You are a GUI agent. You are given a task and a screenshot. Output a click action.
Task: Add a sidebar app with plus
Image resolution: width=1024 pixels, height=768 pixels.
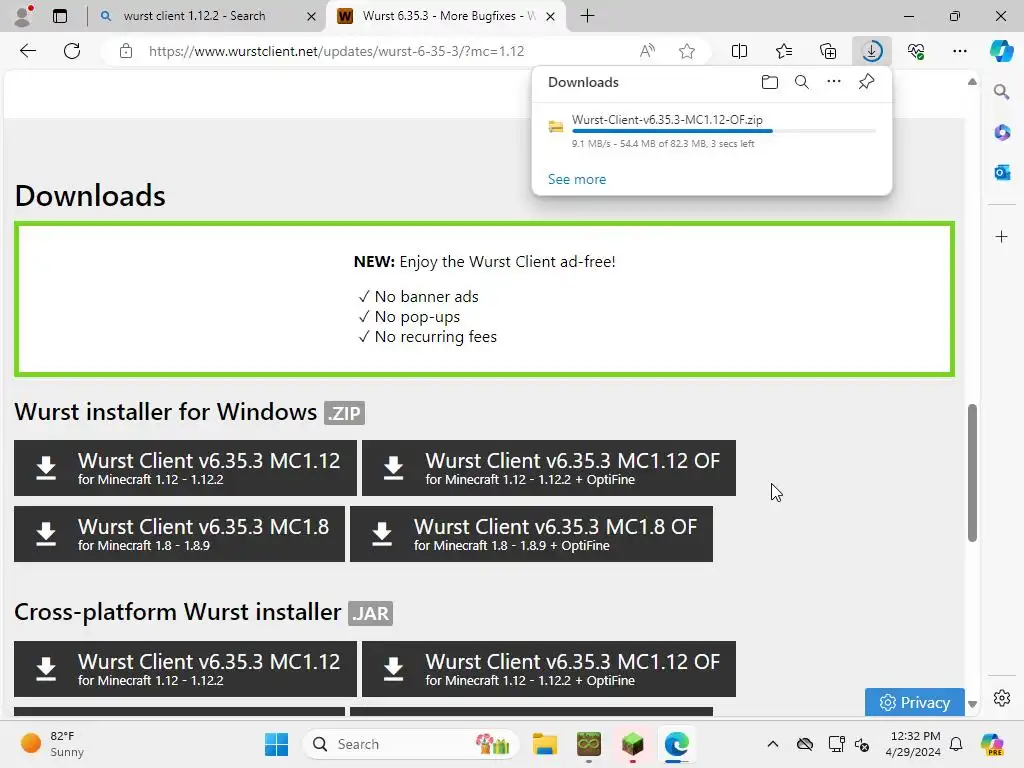[x=1002, y=236]
